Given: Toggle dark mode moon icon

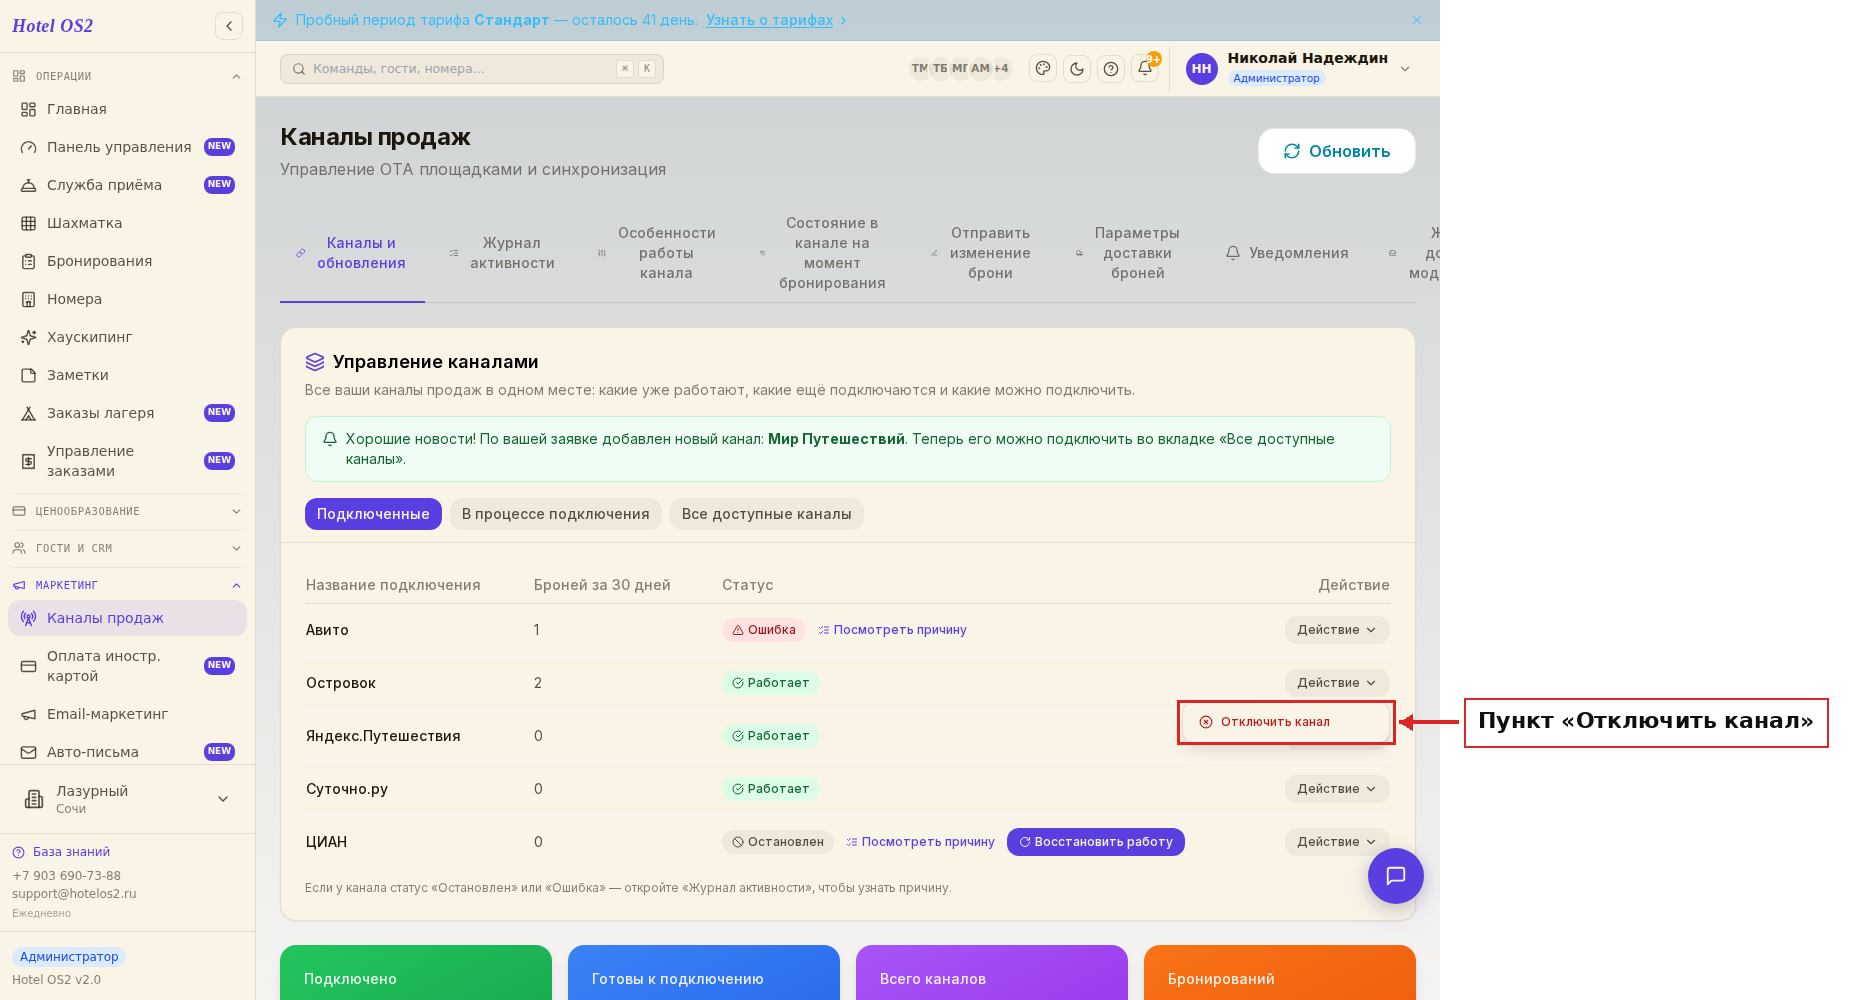Looking at the screenshot, I should click(x=1077, y=69).
